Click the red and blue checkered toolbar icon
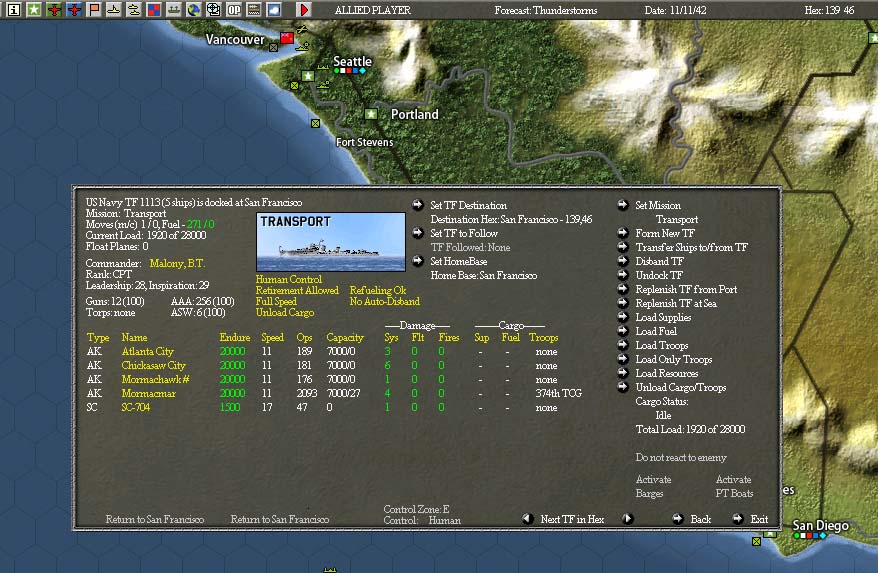The height and width of the screenshot is (573, 878). pos(153,10)
